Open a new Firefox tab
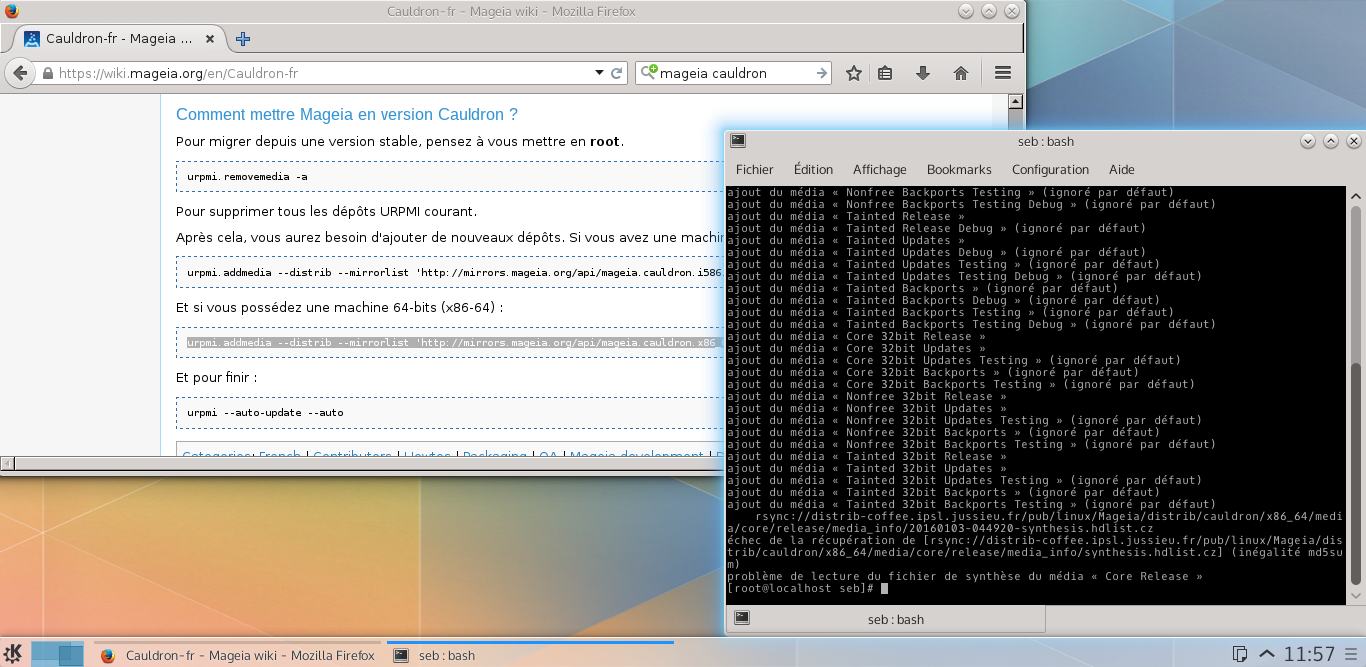This screenshot has width=1366, height=667. (243, 39)
